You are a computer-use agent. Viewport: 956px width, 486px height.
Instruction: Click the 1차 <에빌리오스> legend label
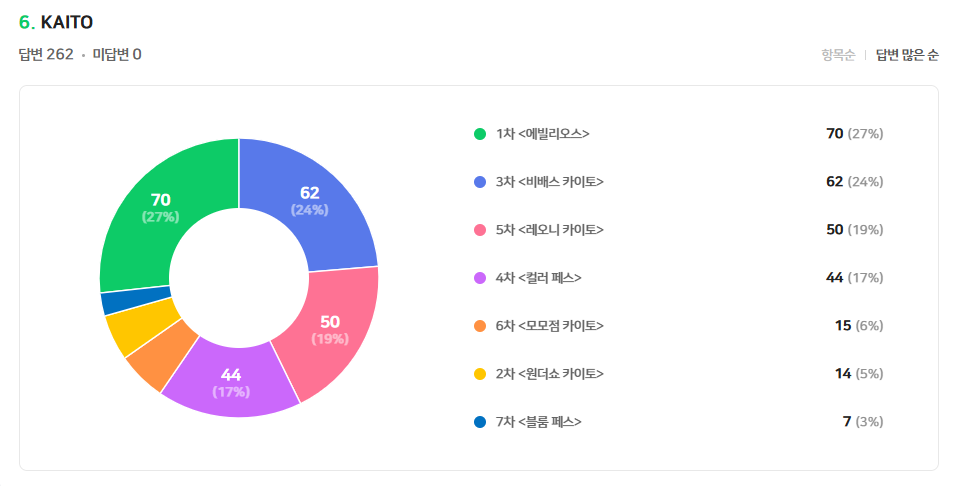pos(542,134)
